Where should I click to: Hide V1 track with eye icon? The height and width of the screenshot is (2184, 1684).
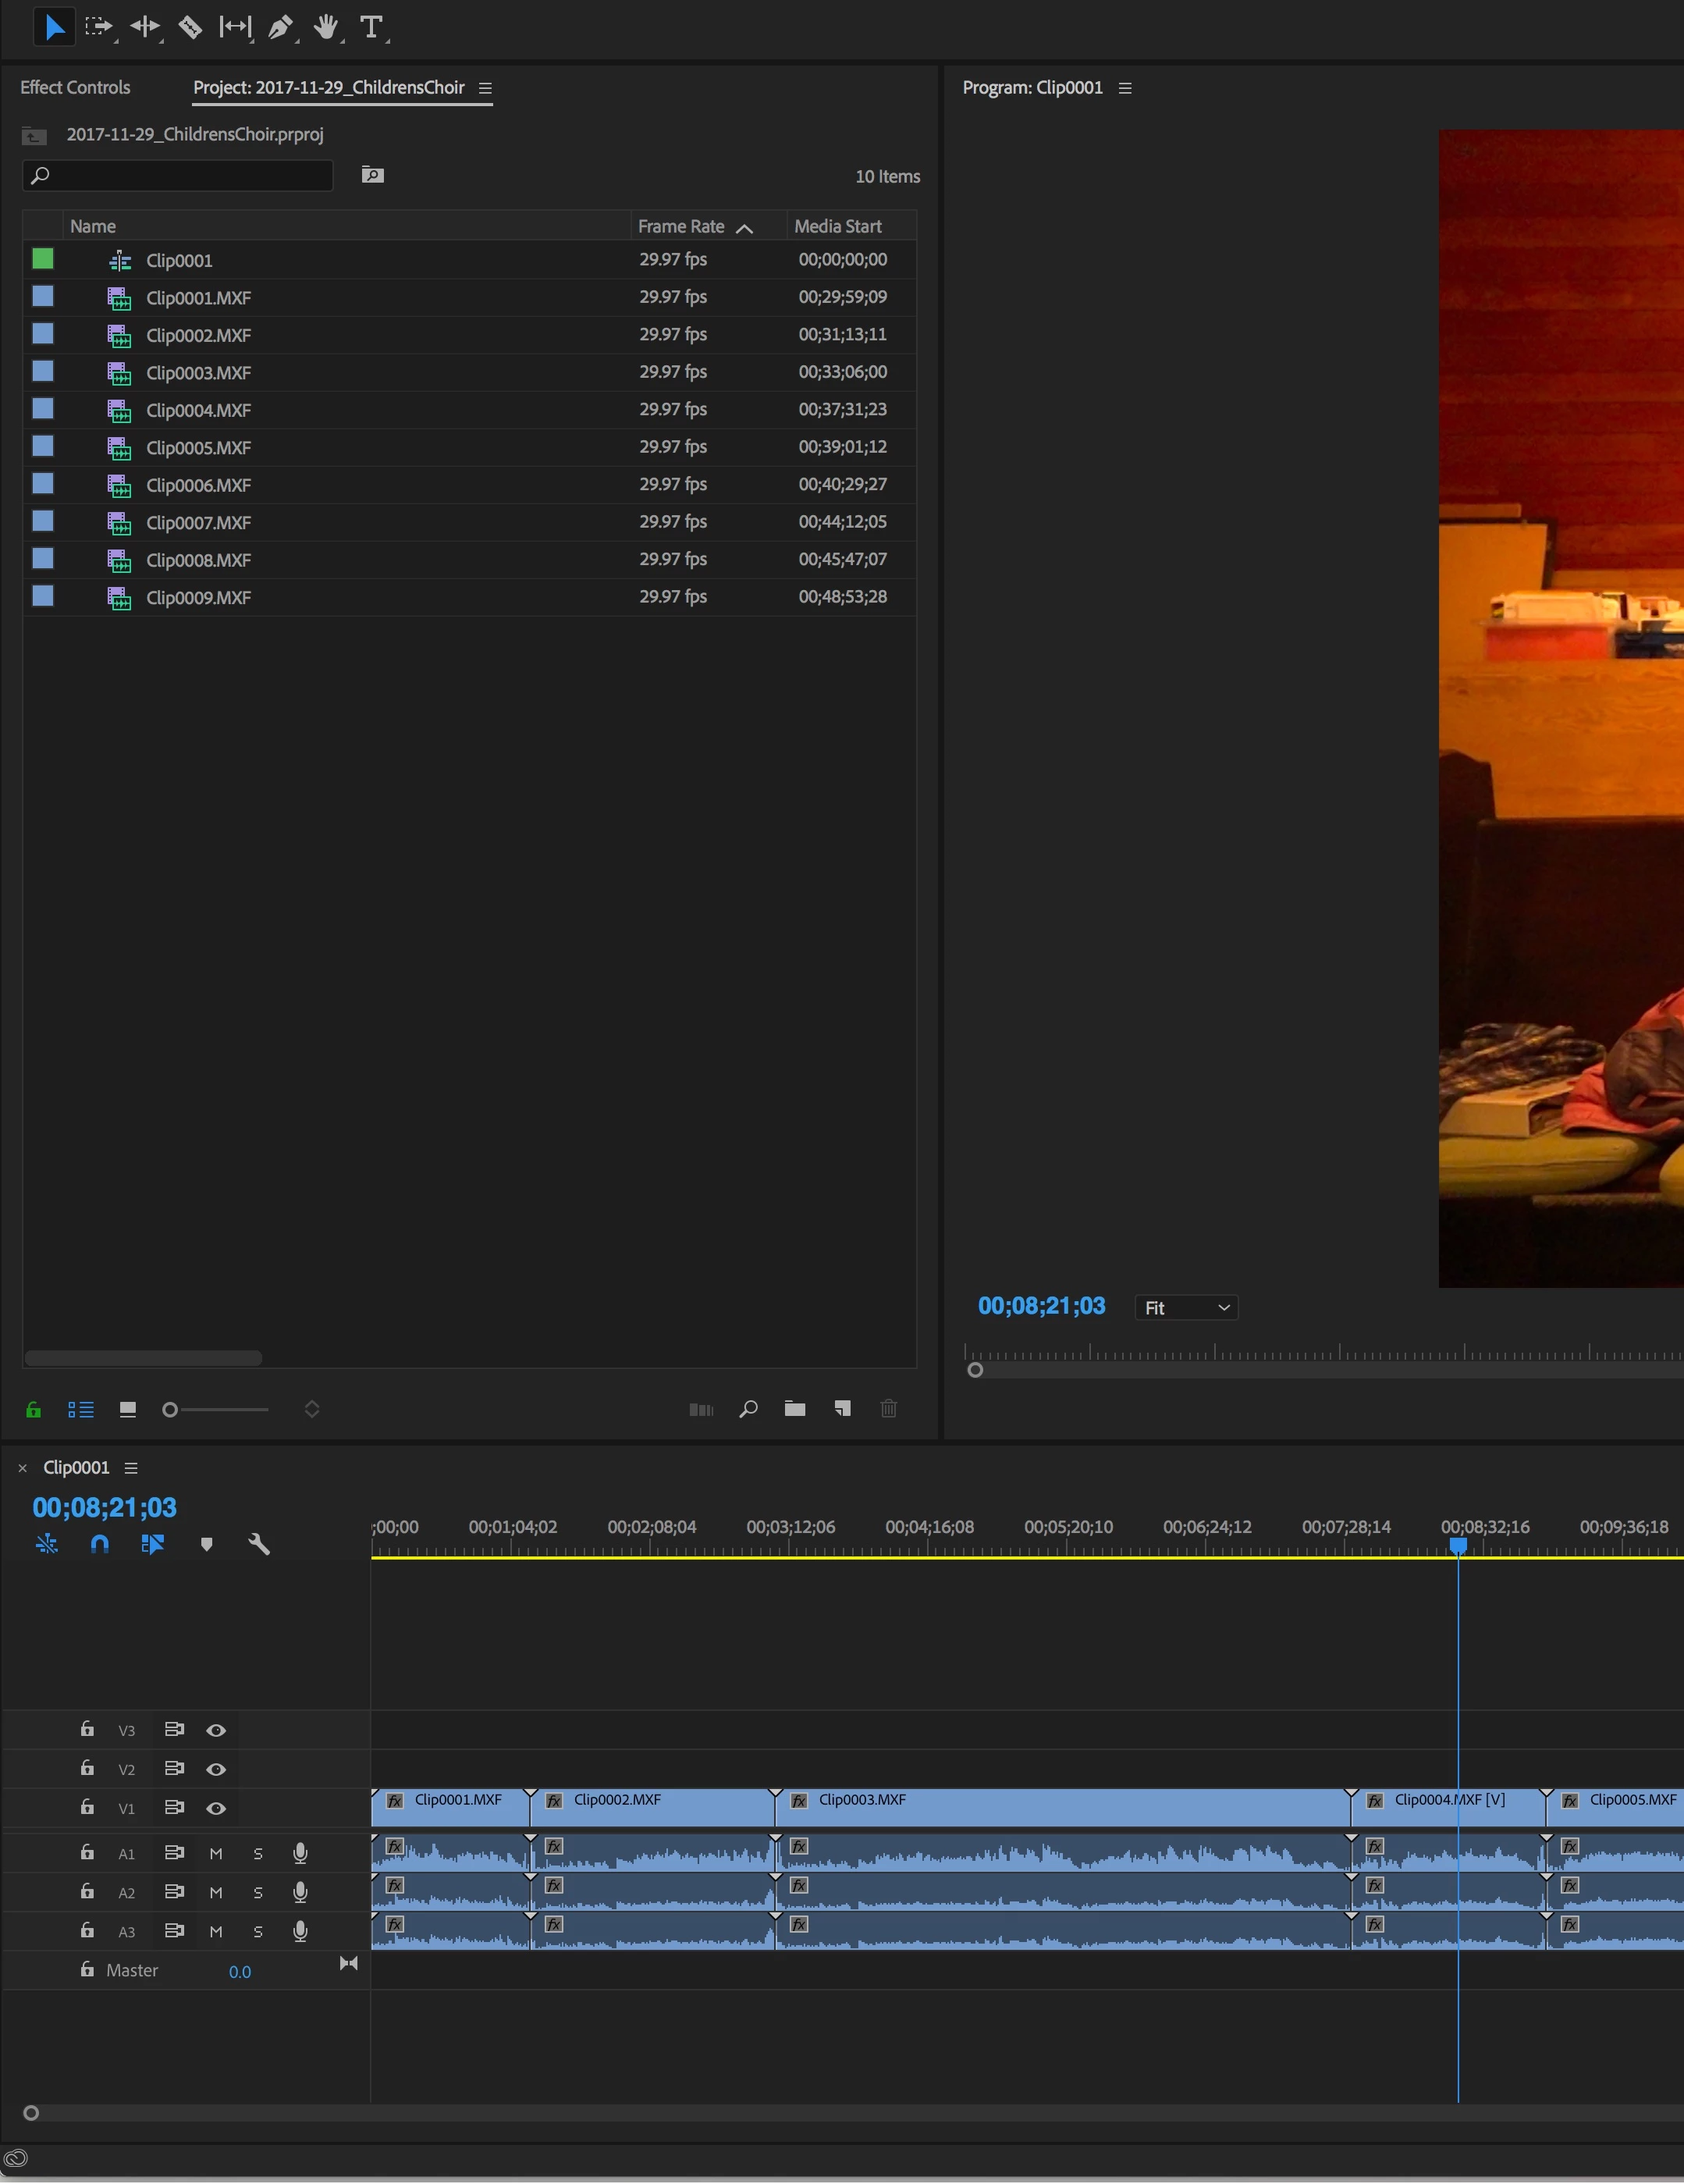(x=216, y=1808)
